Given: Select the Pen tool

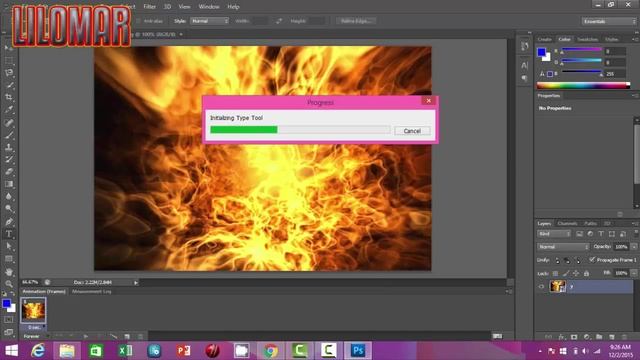Looking at the screenshot, I should [x=9, y=222].
